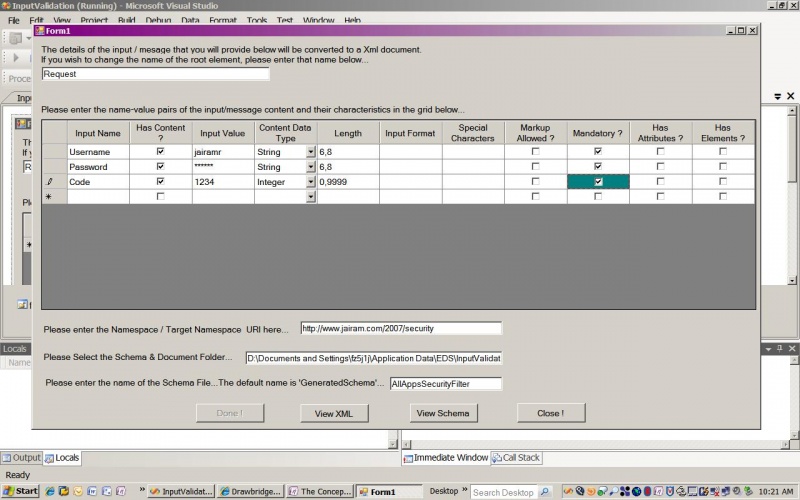This screenshot has height=500, width=800.
Task: Click the Length column header
Action: [x=348, y=133]
